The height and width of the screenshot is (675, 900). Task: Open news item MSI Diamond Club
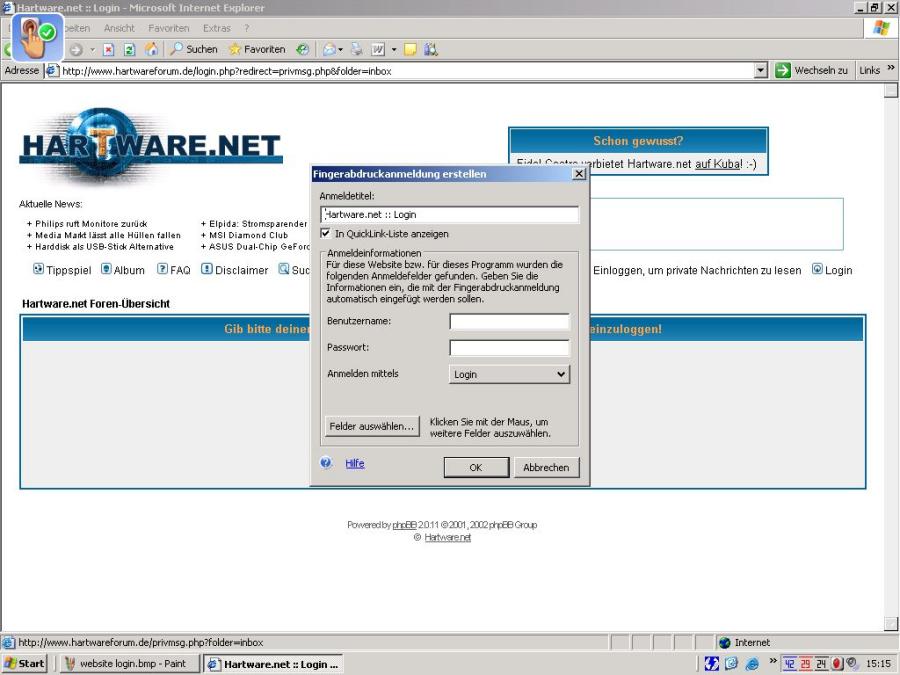[249, 235]
